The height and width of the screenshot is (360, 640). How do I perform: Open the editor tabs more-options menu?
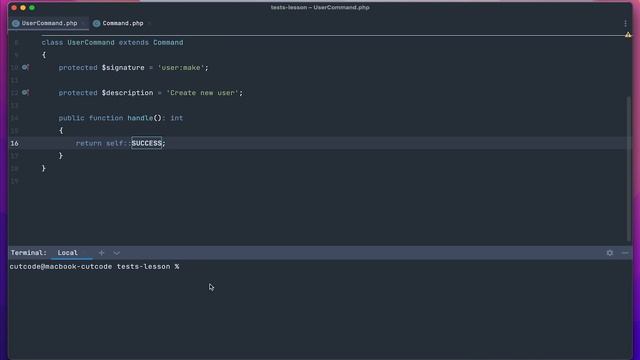(625, 23)
